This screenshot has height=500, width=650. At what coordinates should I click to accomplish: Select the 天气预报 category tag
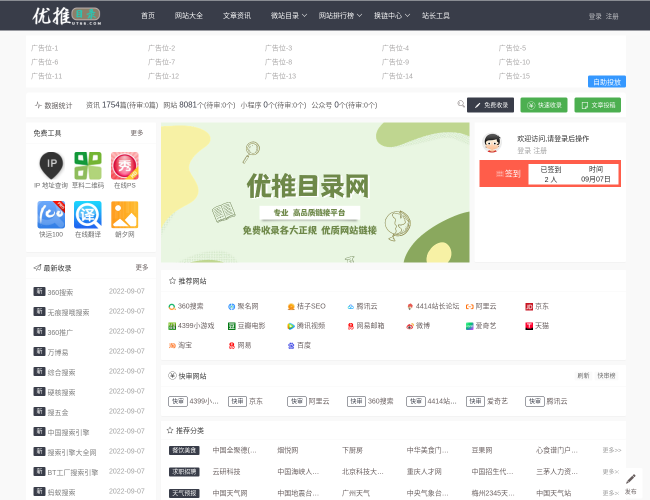(184, 493)
